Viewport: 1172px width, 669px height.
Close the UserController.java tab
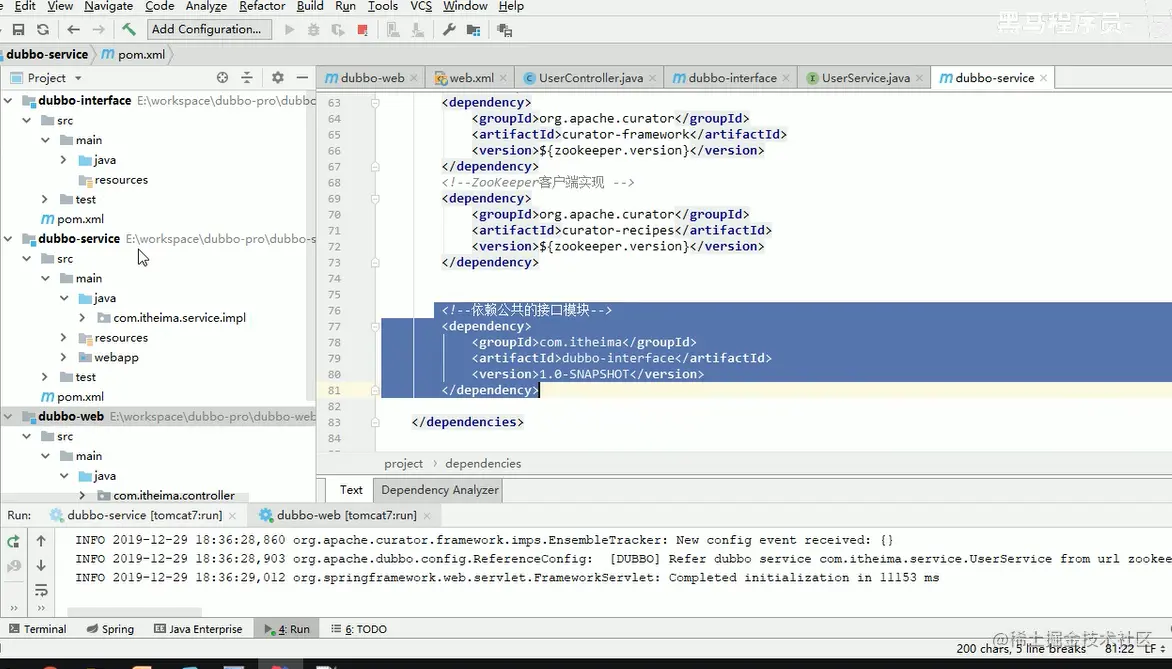tap(653, 78)
